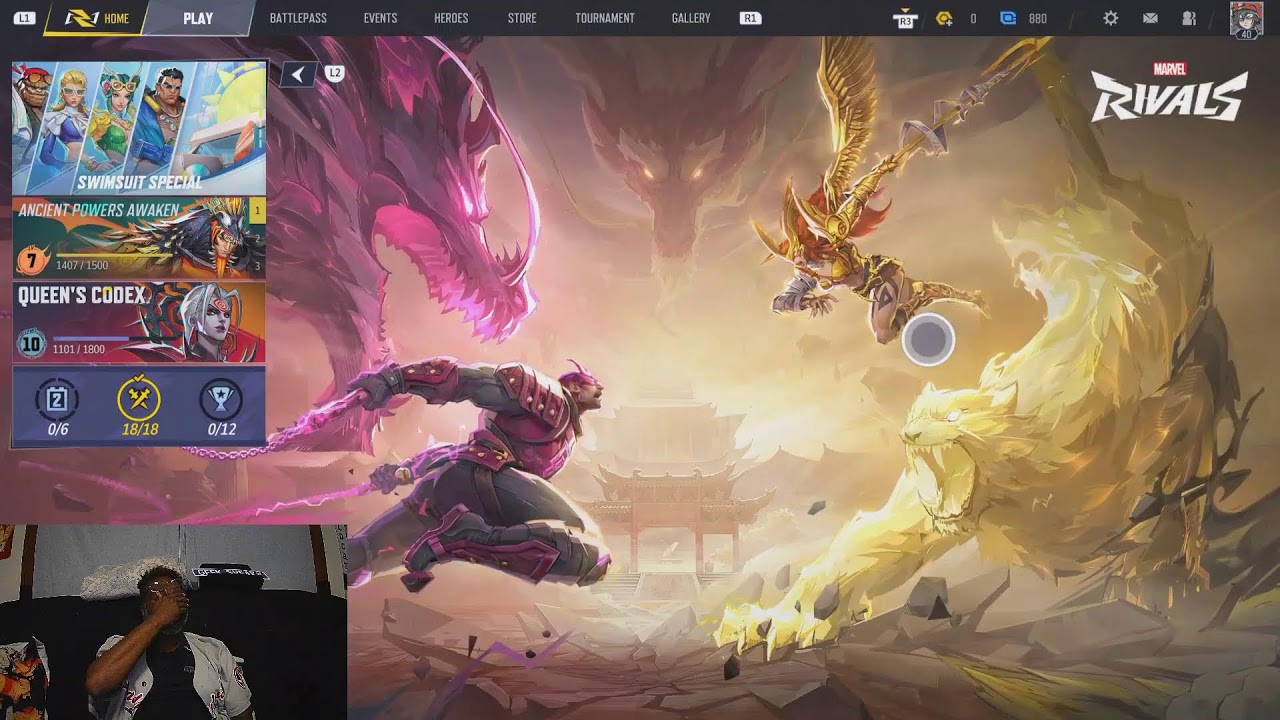Click the R1 bumper icon
This screenshot has width=1280, height=720.
tap(750, 18)
